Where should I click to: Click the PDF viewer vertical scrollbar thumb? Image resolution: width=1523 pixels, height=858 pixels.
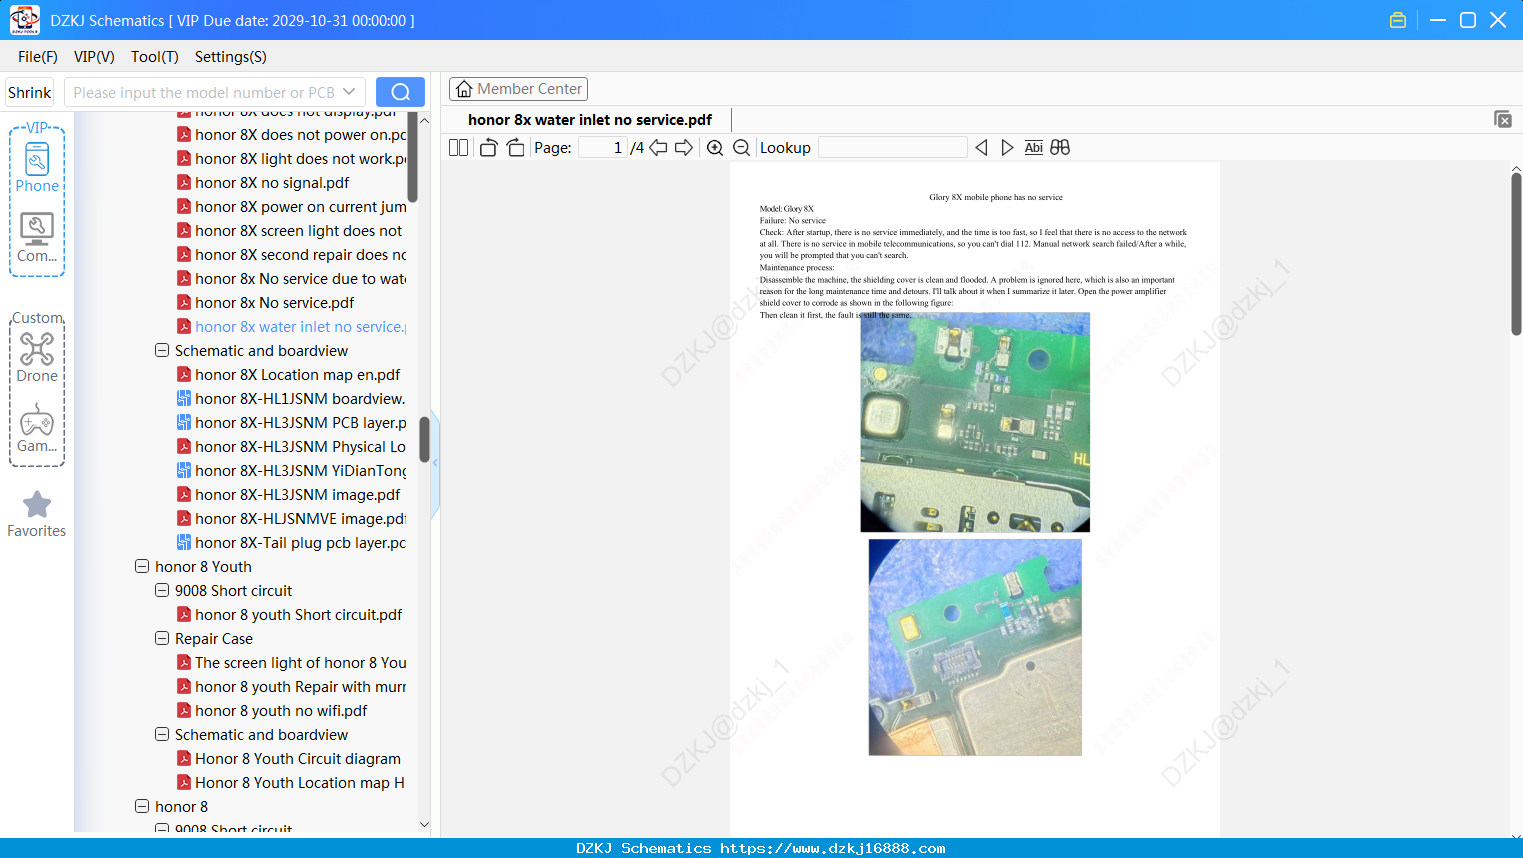coord(1516,254)
